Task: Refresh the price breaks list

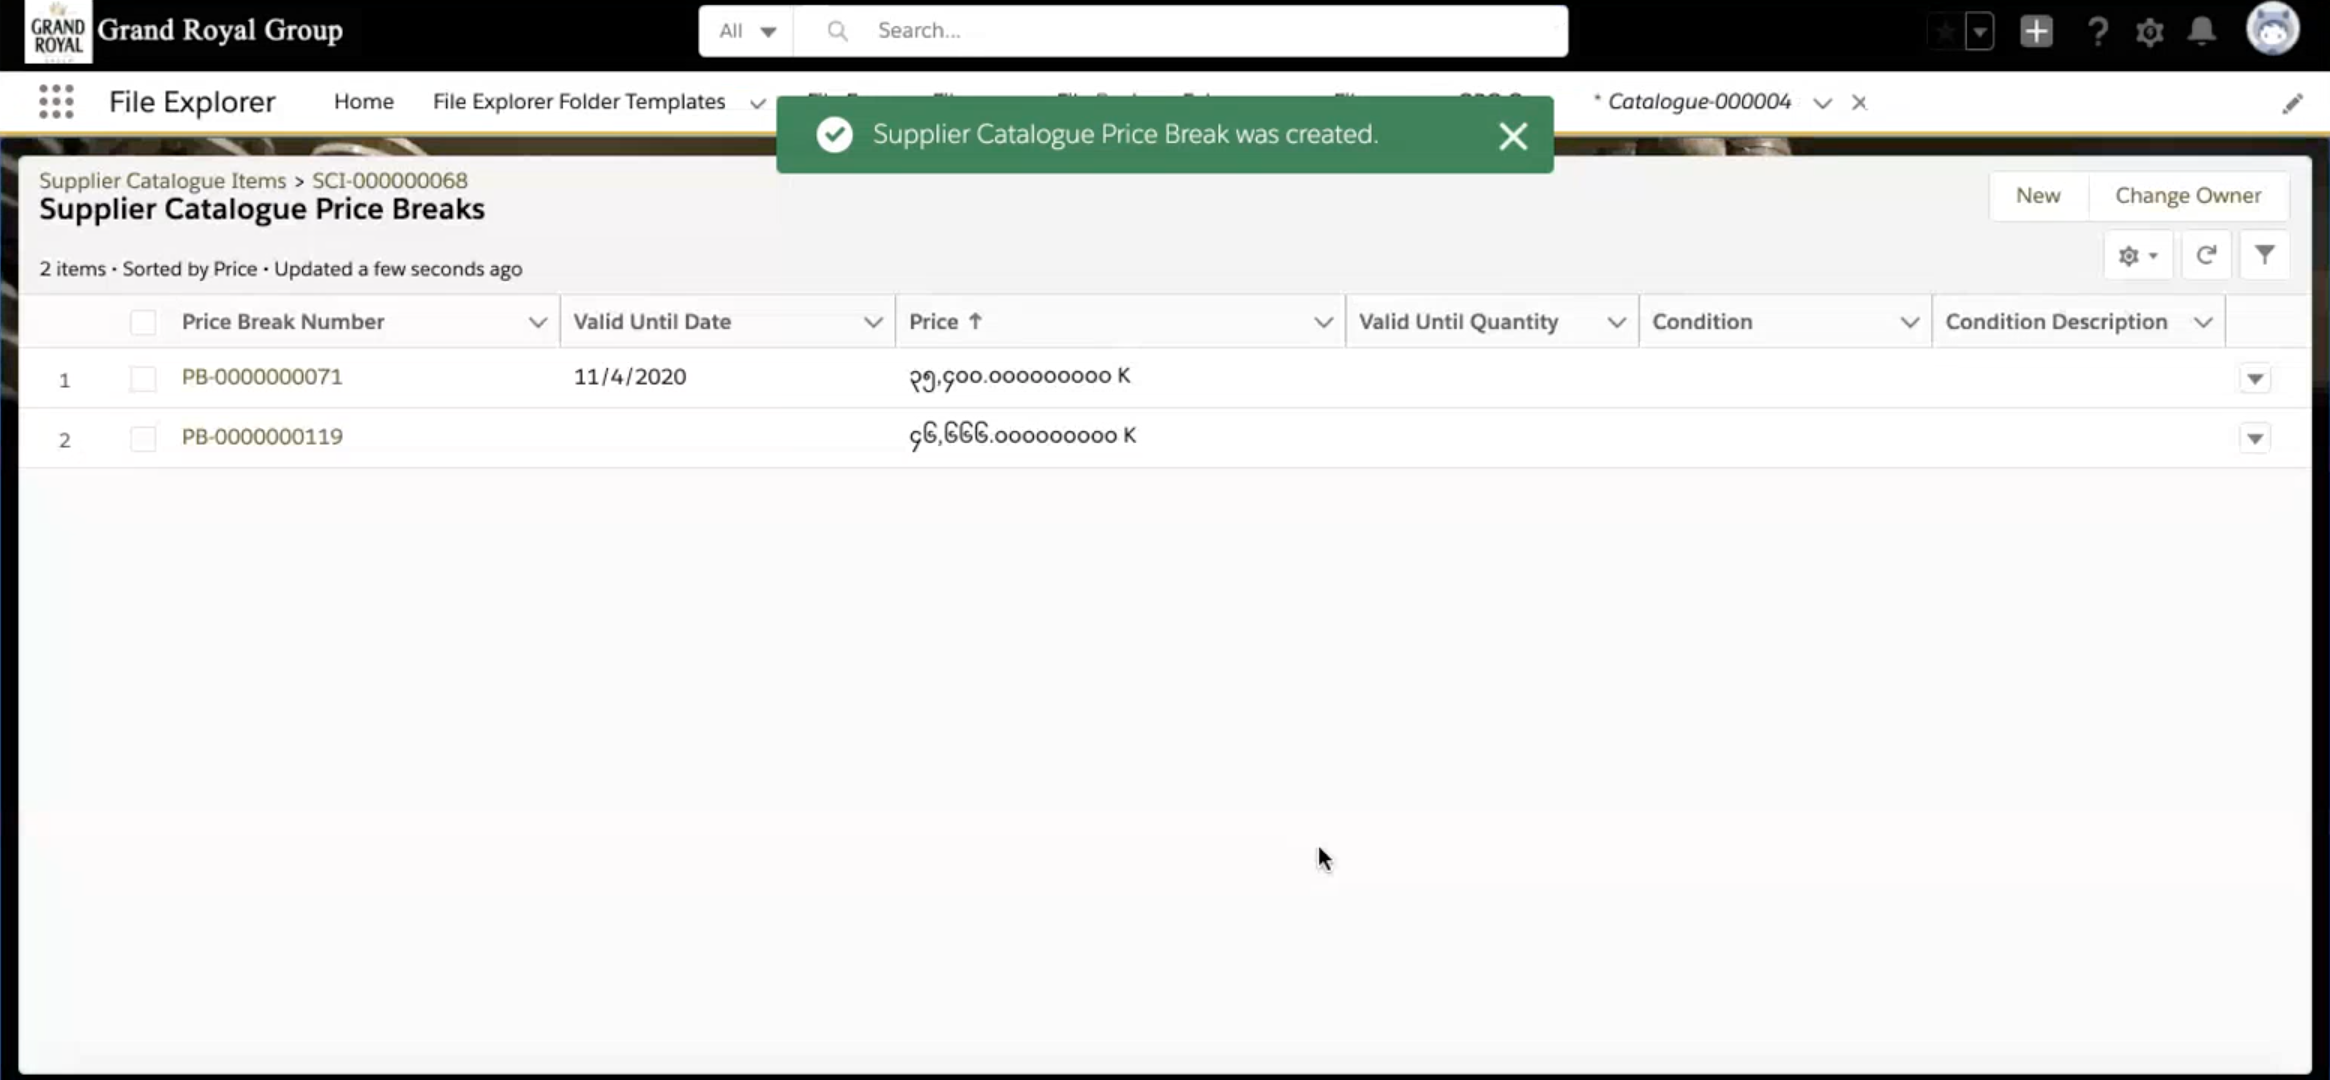Action: [x=2206, y=256]
